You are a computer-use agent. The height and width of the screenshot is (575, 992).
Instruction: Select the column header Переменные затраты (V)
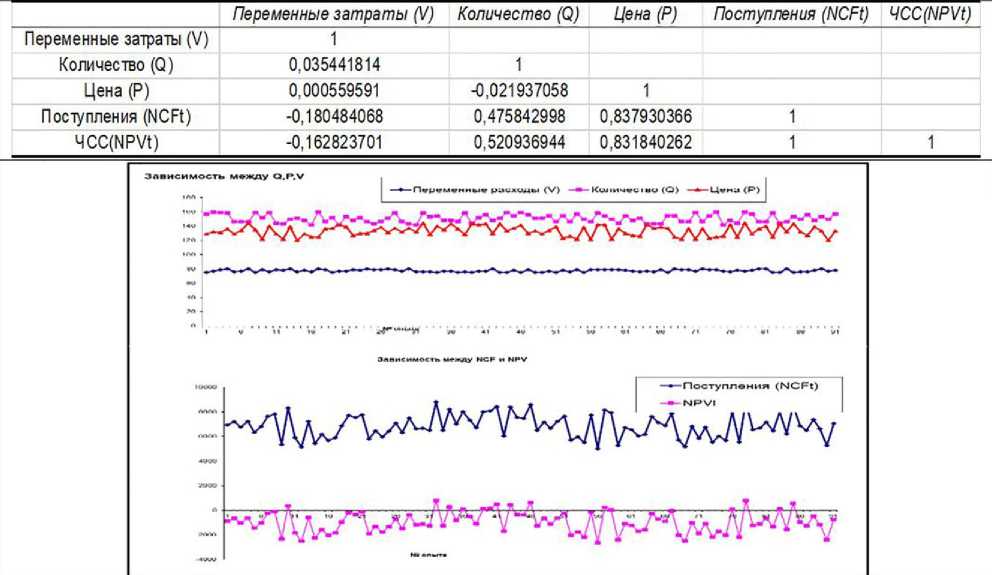[334, 14]
